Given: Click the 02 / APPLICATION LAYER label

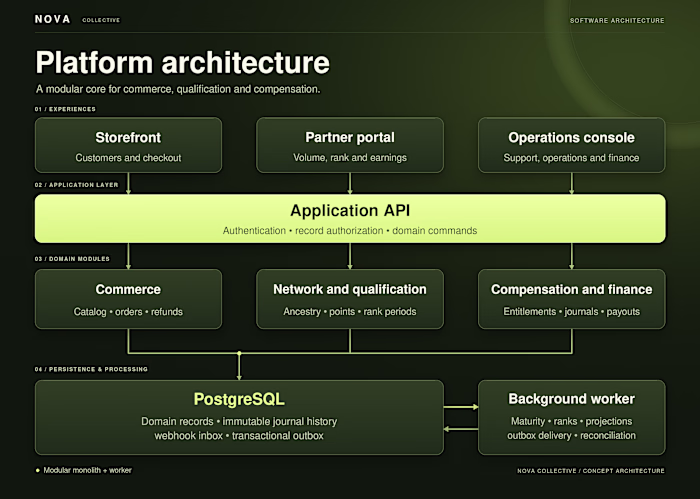Looking at the screenshot, I should (76, 185).
